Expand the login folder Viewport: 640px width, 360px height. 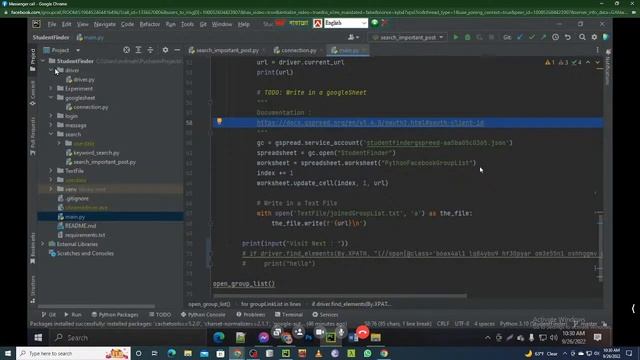[51, 116]
